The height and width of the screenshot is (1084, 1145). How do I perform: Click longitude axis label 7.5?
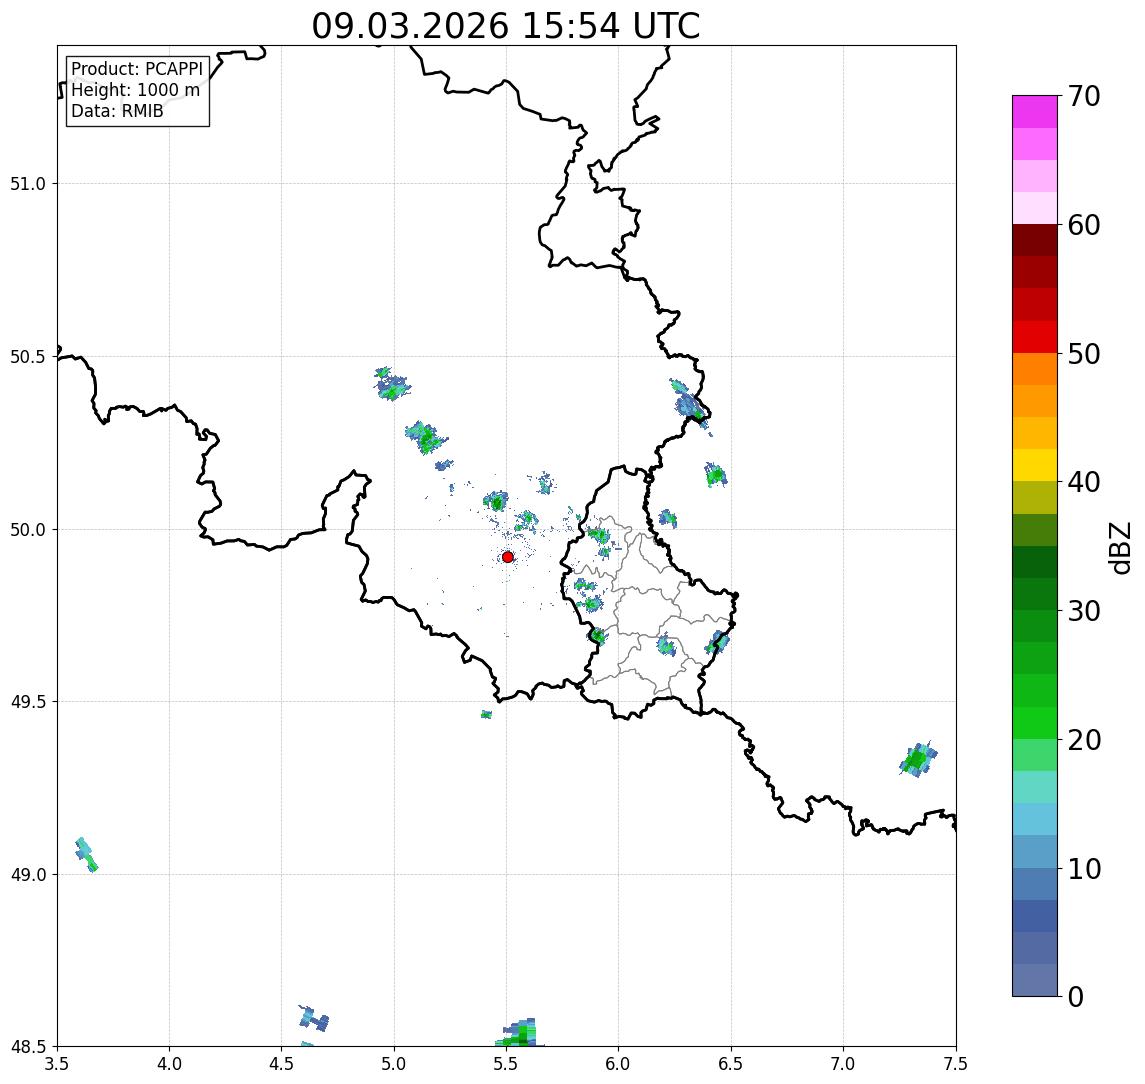coord(956,1064)
